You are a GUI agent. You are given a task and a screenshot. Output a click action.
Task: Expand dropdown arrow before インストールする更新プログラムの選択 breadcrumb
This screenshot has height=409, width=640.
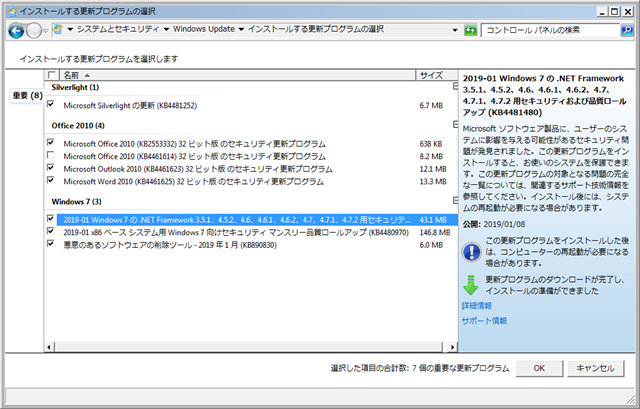click(241, 29)
